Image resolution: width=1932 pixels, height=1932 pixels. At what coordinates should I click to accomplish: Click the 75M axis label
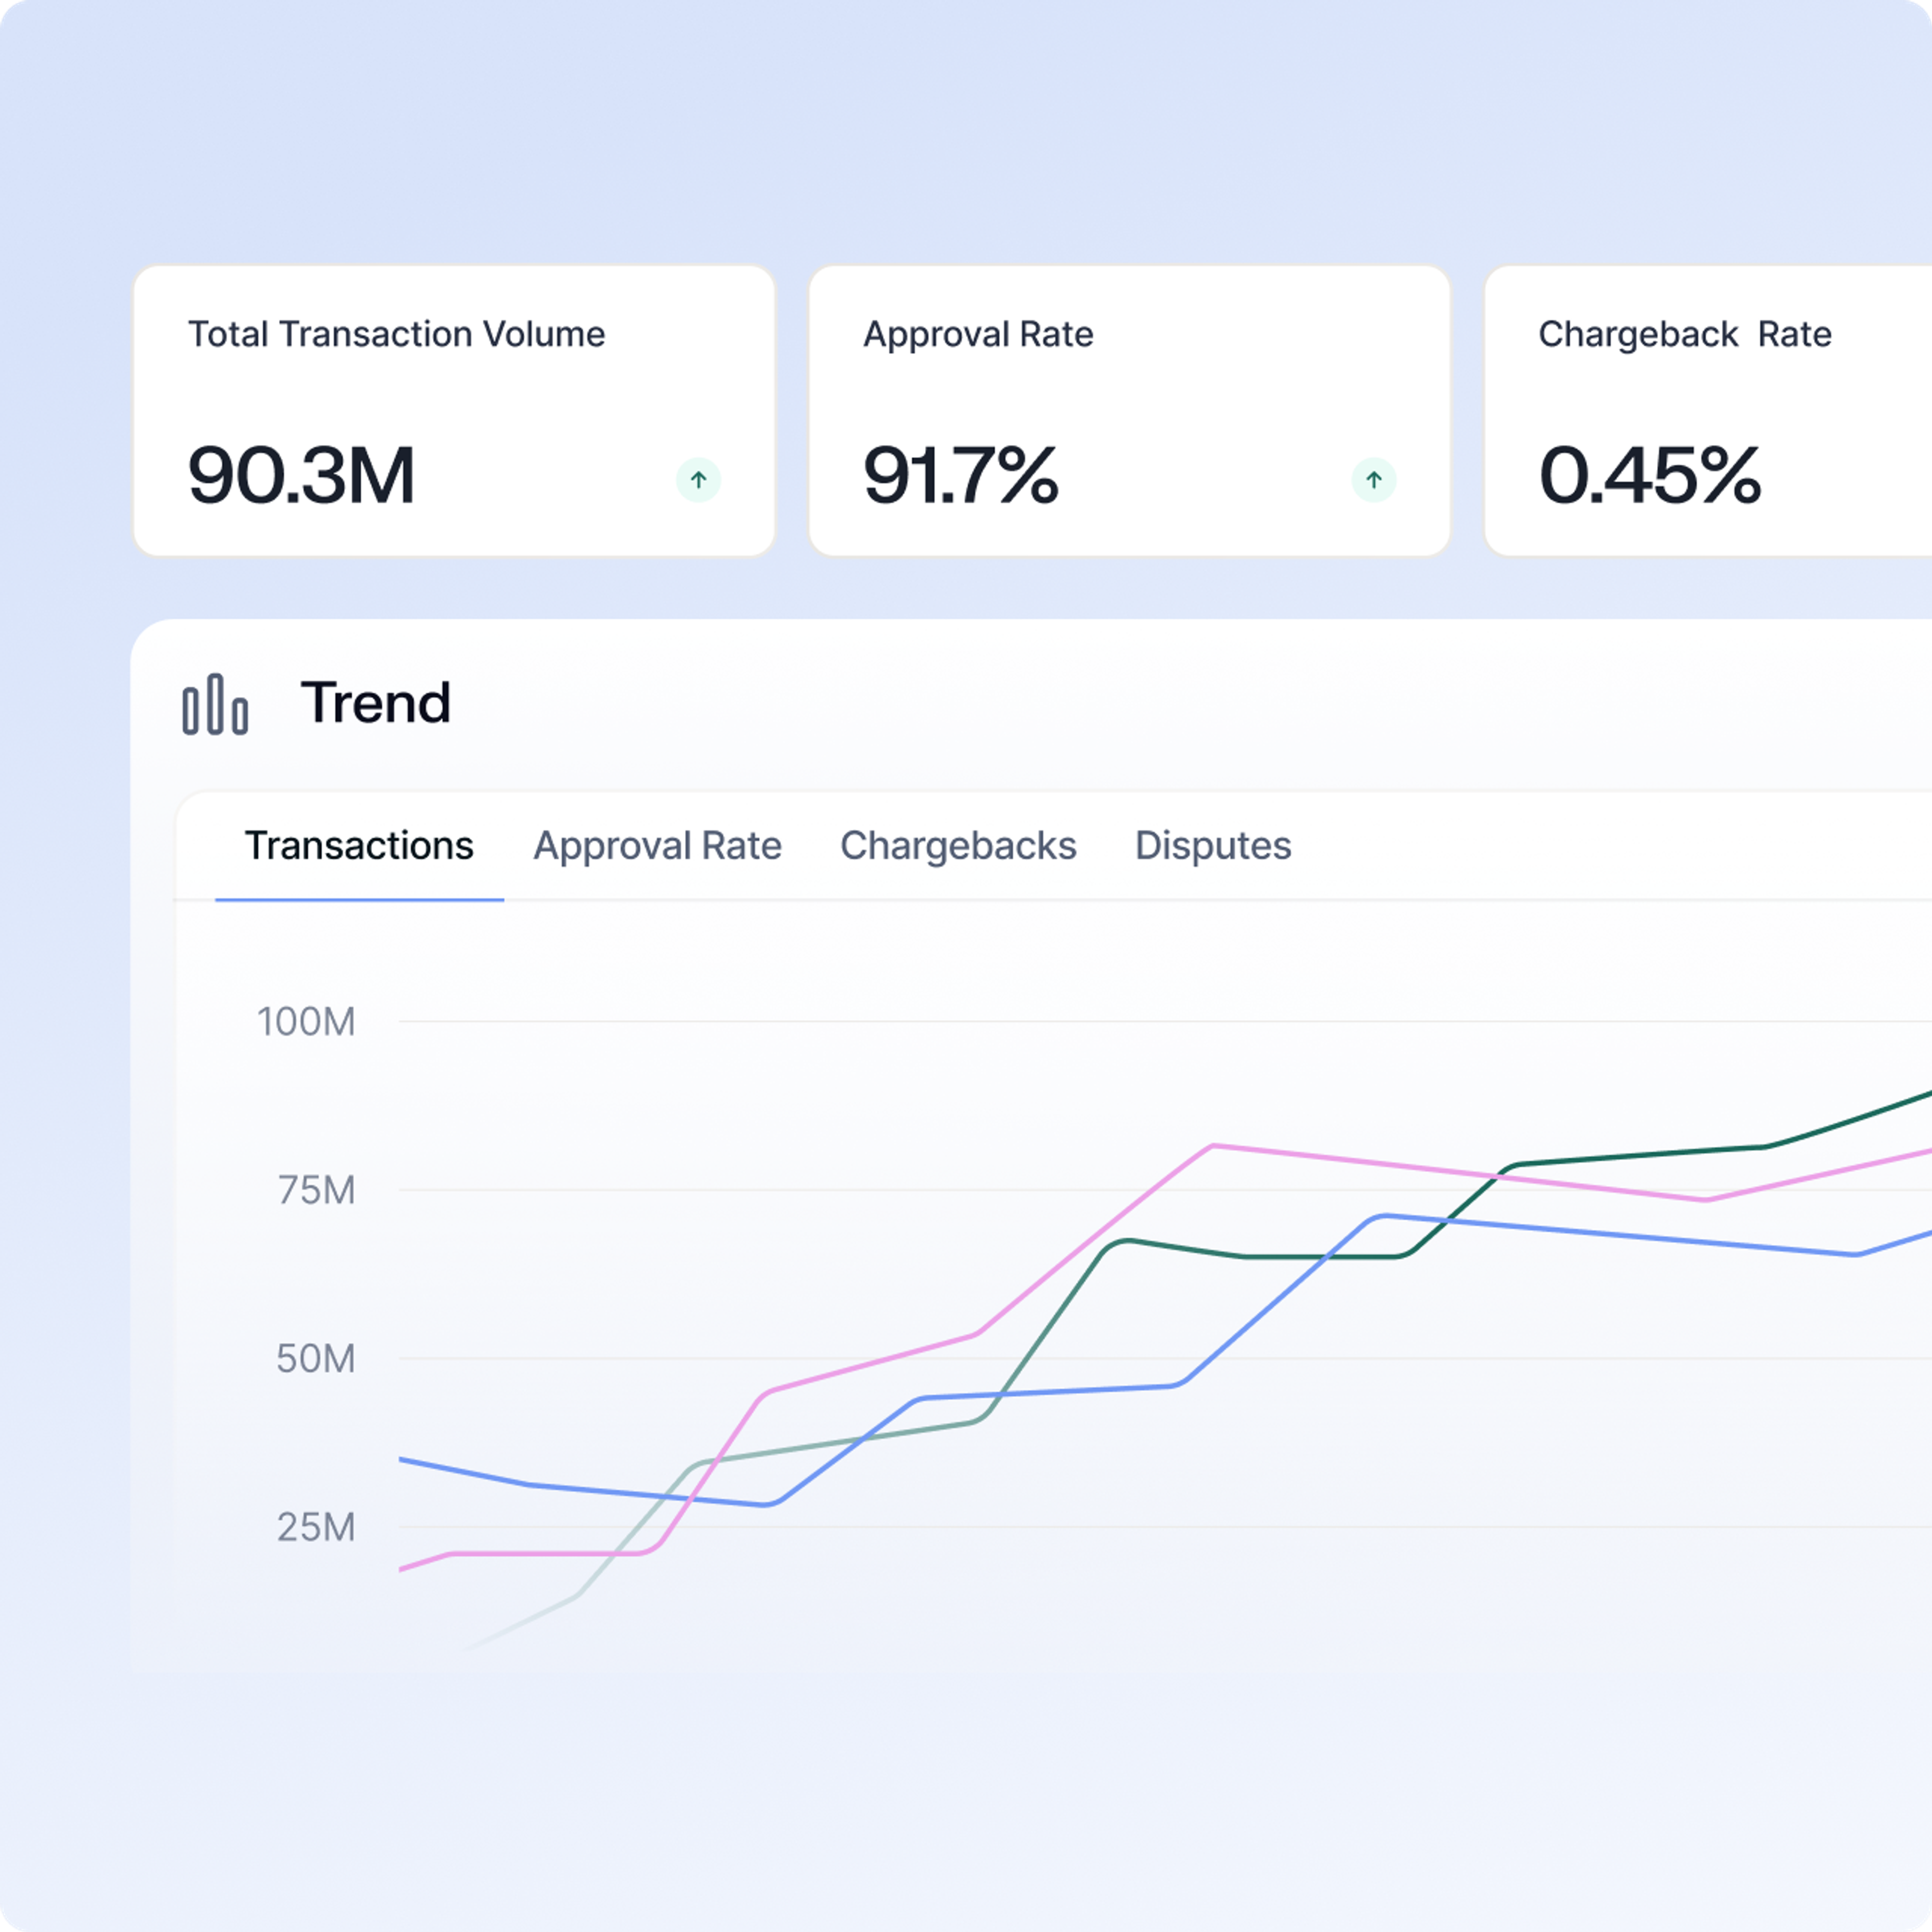316,1190
